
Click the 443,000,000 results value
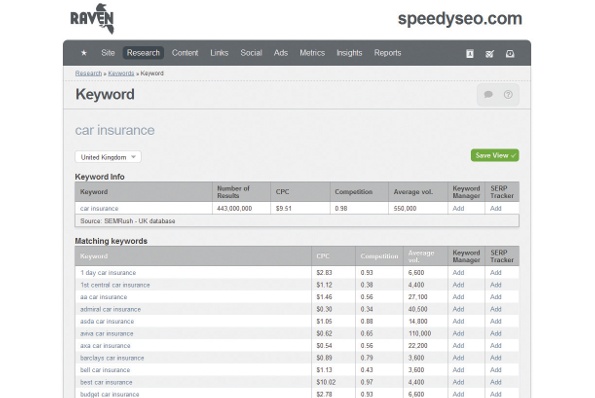coord(235,208)
